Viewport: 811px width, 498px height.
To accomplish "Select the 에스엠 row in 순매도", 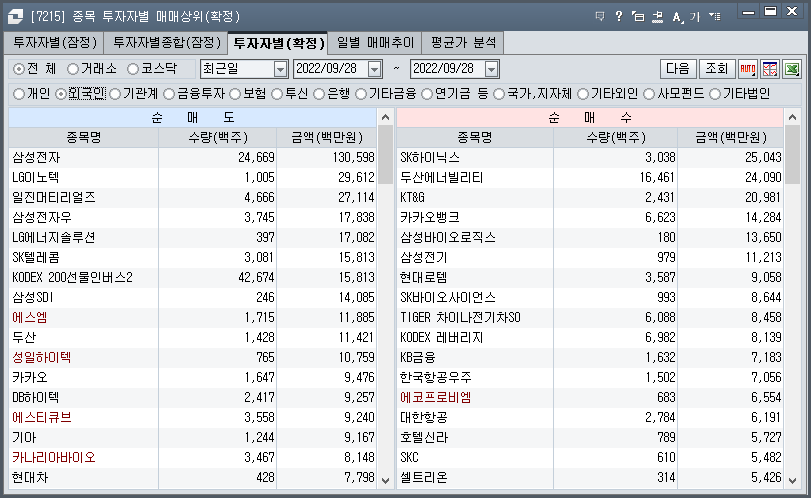I will pos(192,318).
